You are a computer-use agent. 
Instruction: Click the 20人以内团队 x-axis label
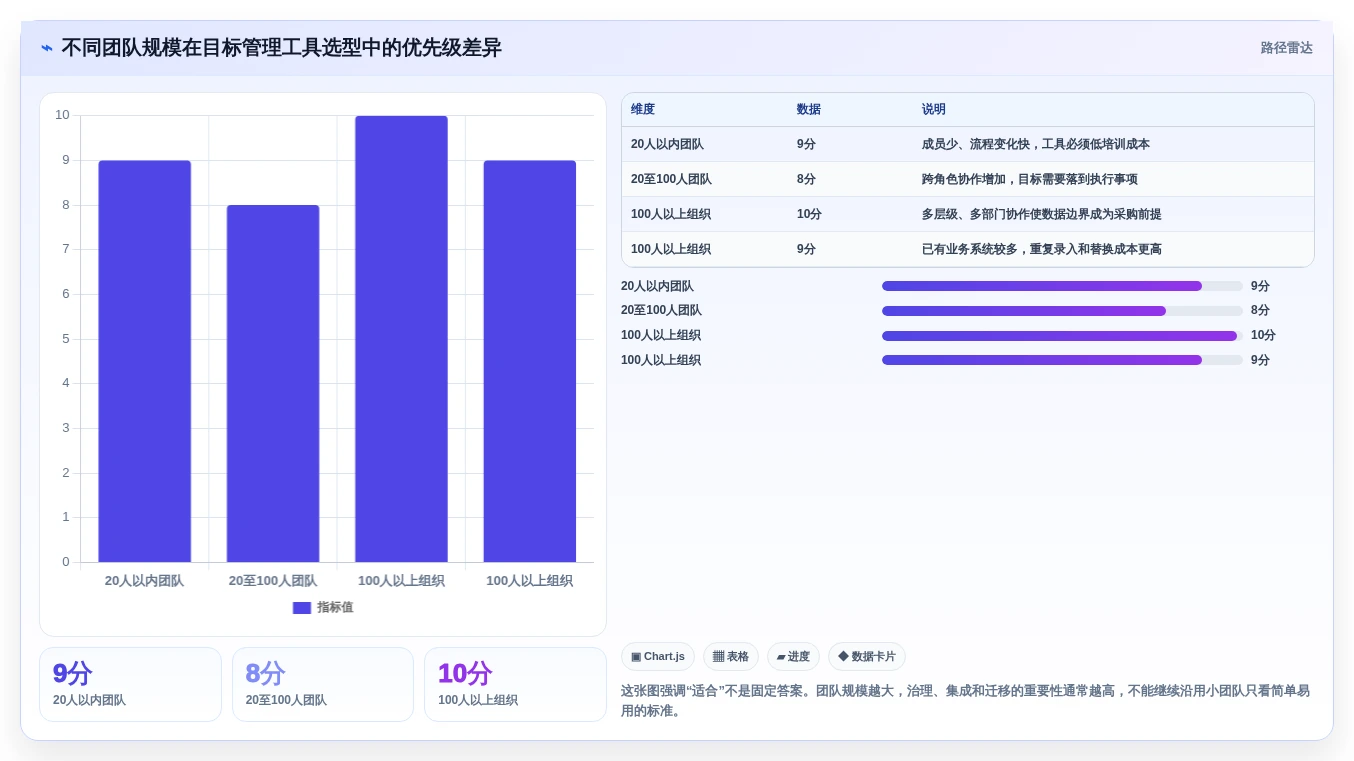point(144,581)
